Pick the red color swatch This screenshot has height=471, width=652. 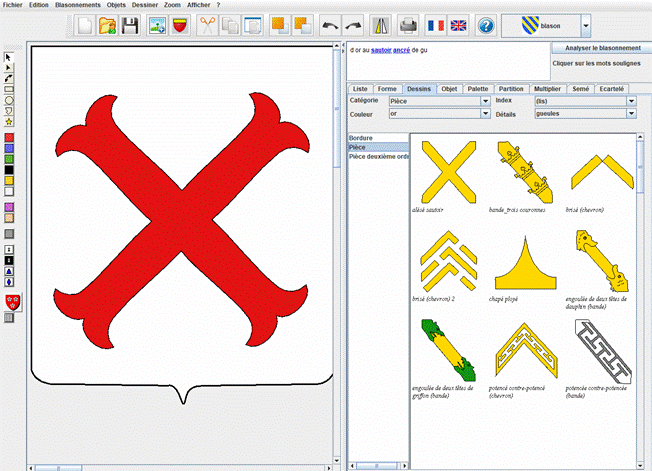coord(9,137)
